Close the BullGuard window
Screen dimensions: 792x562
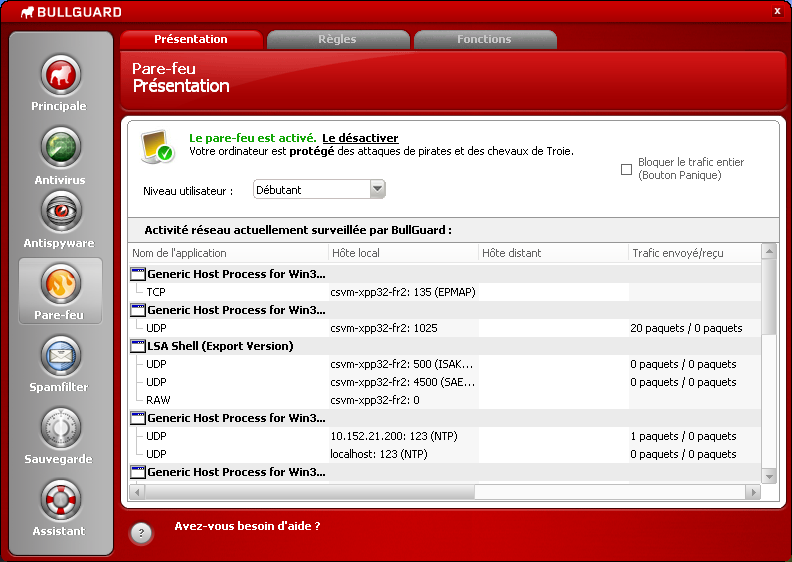tap(777, 11)
